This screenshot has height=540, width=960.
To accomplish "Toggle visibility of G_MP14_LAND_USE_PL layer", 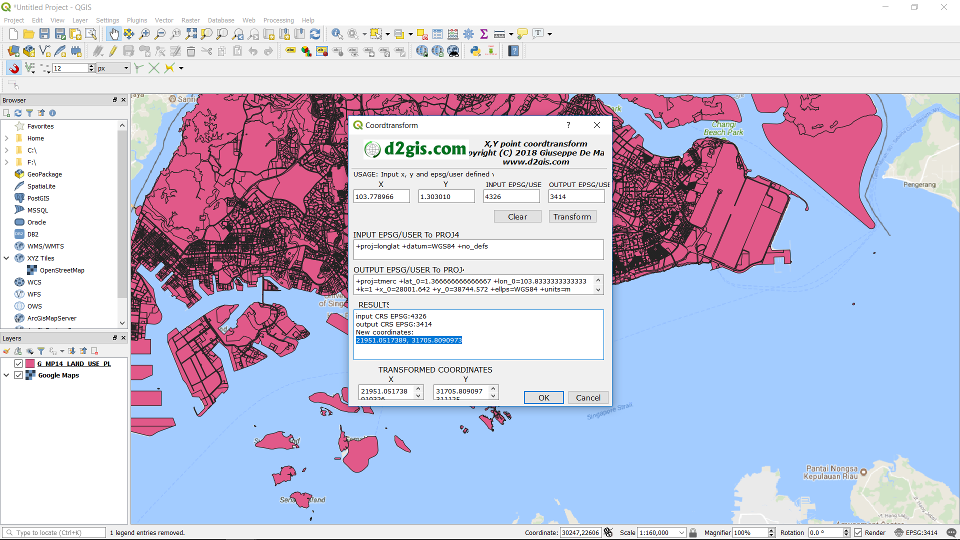I will (18, 364).
